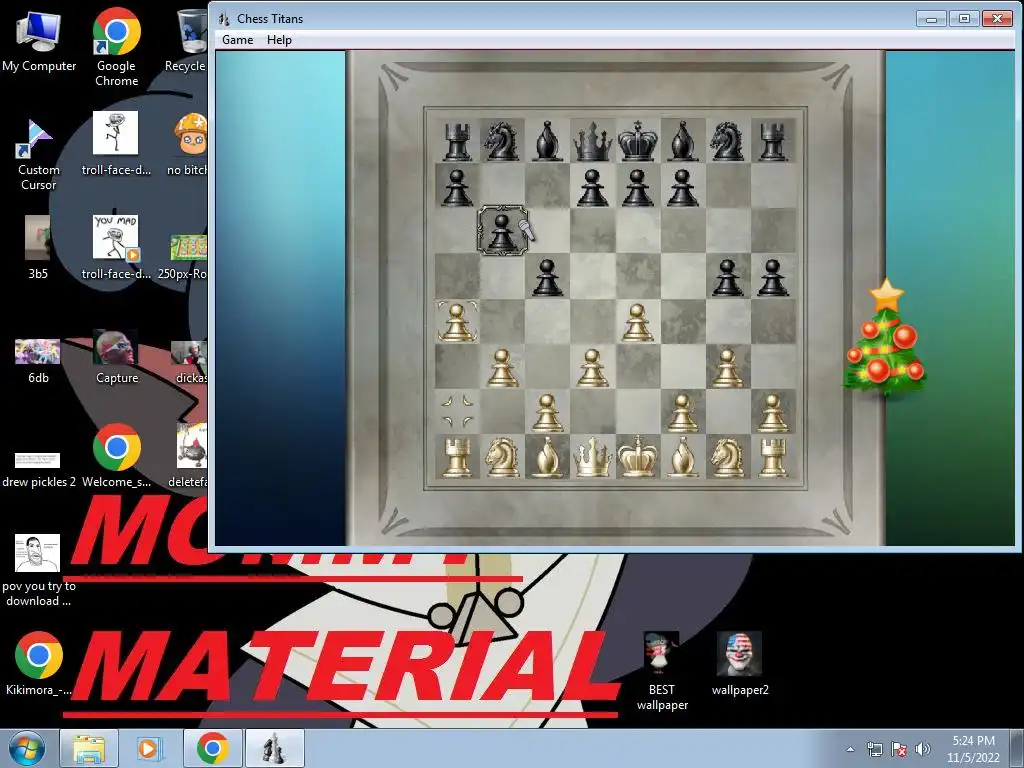Pick the black knight on g8

coord(728,141)
